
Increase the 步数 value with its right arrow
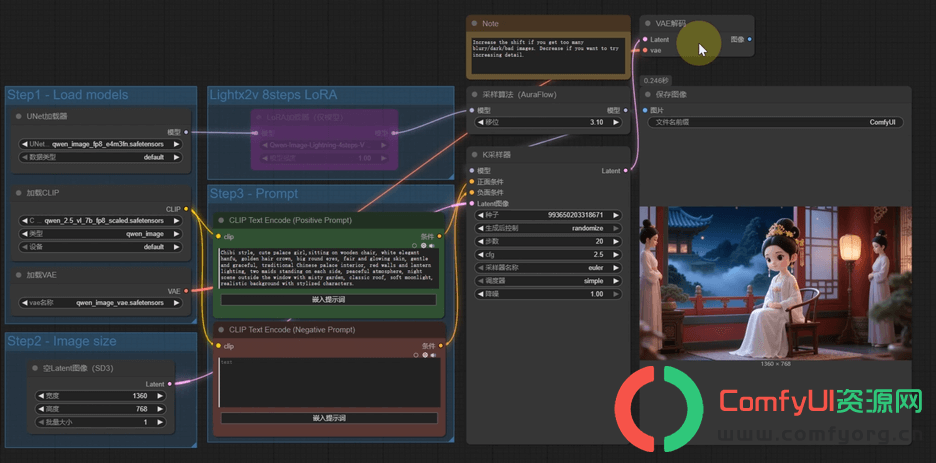(x=615, y=242)
